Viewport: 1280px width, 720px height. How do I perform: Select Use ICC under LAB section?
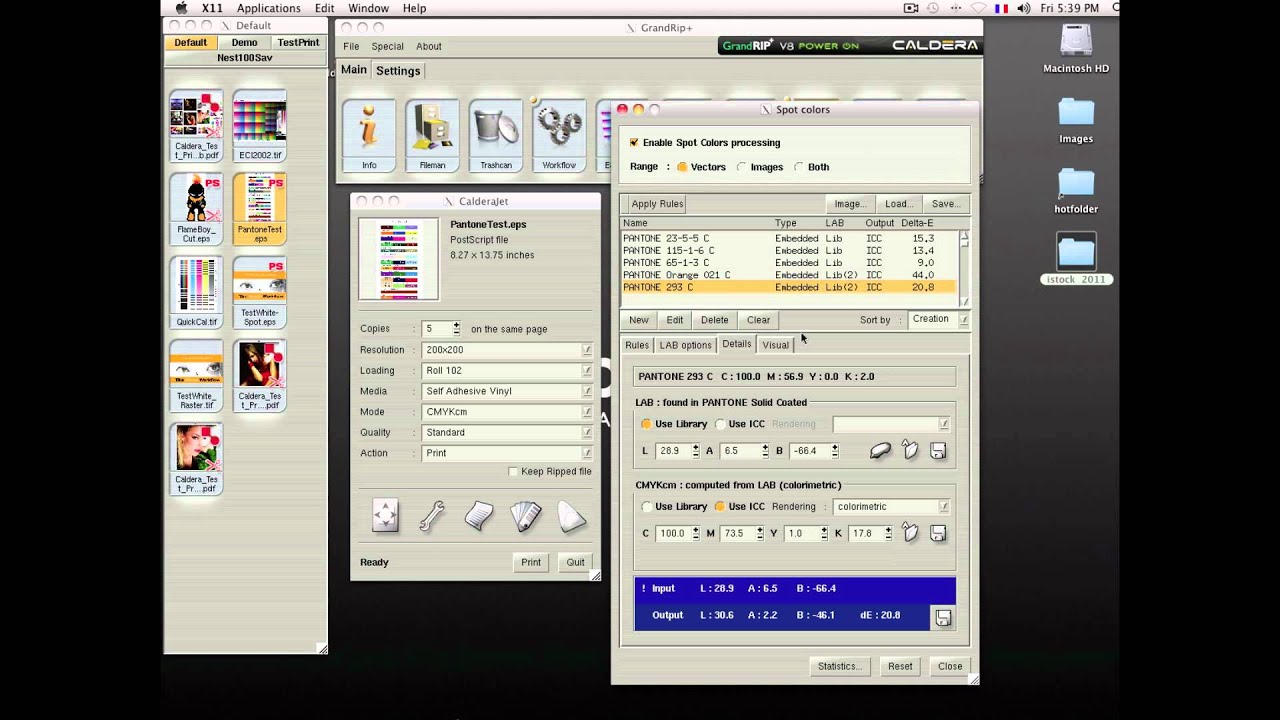click(720, 424)
